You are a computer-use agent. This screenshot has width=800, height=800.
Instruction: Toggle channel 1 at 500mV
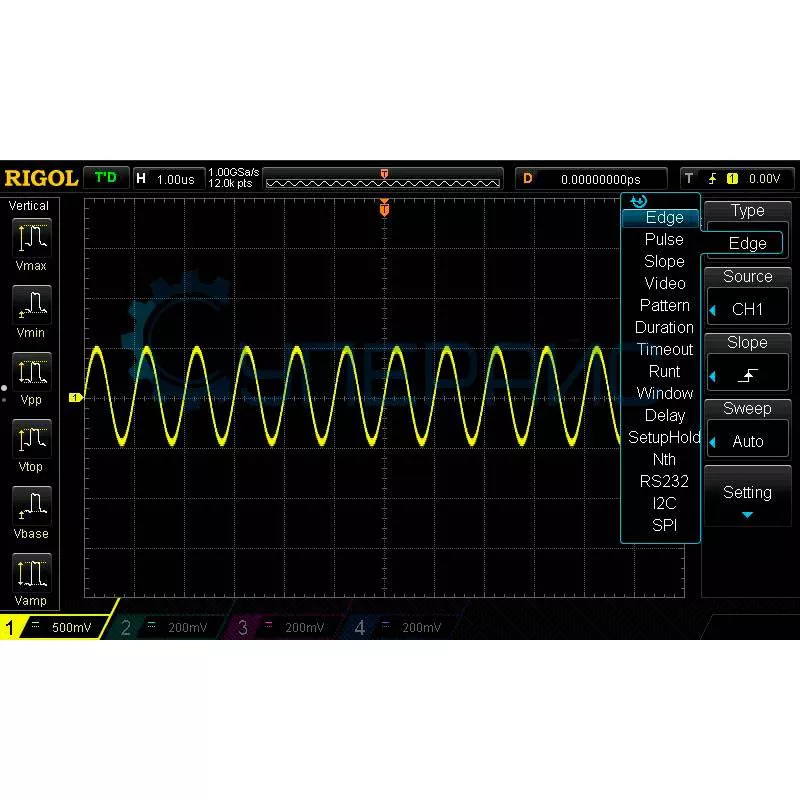pos(55,627)
